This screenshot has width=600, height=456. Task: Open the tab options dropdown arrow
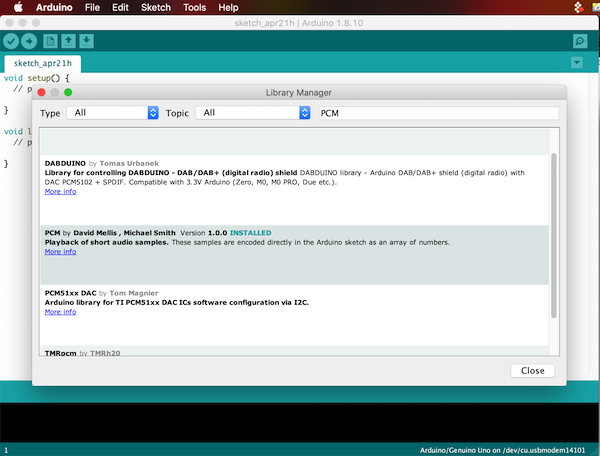point(577,62)
